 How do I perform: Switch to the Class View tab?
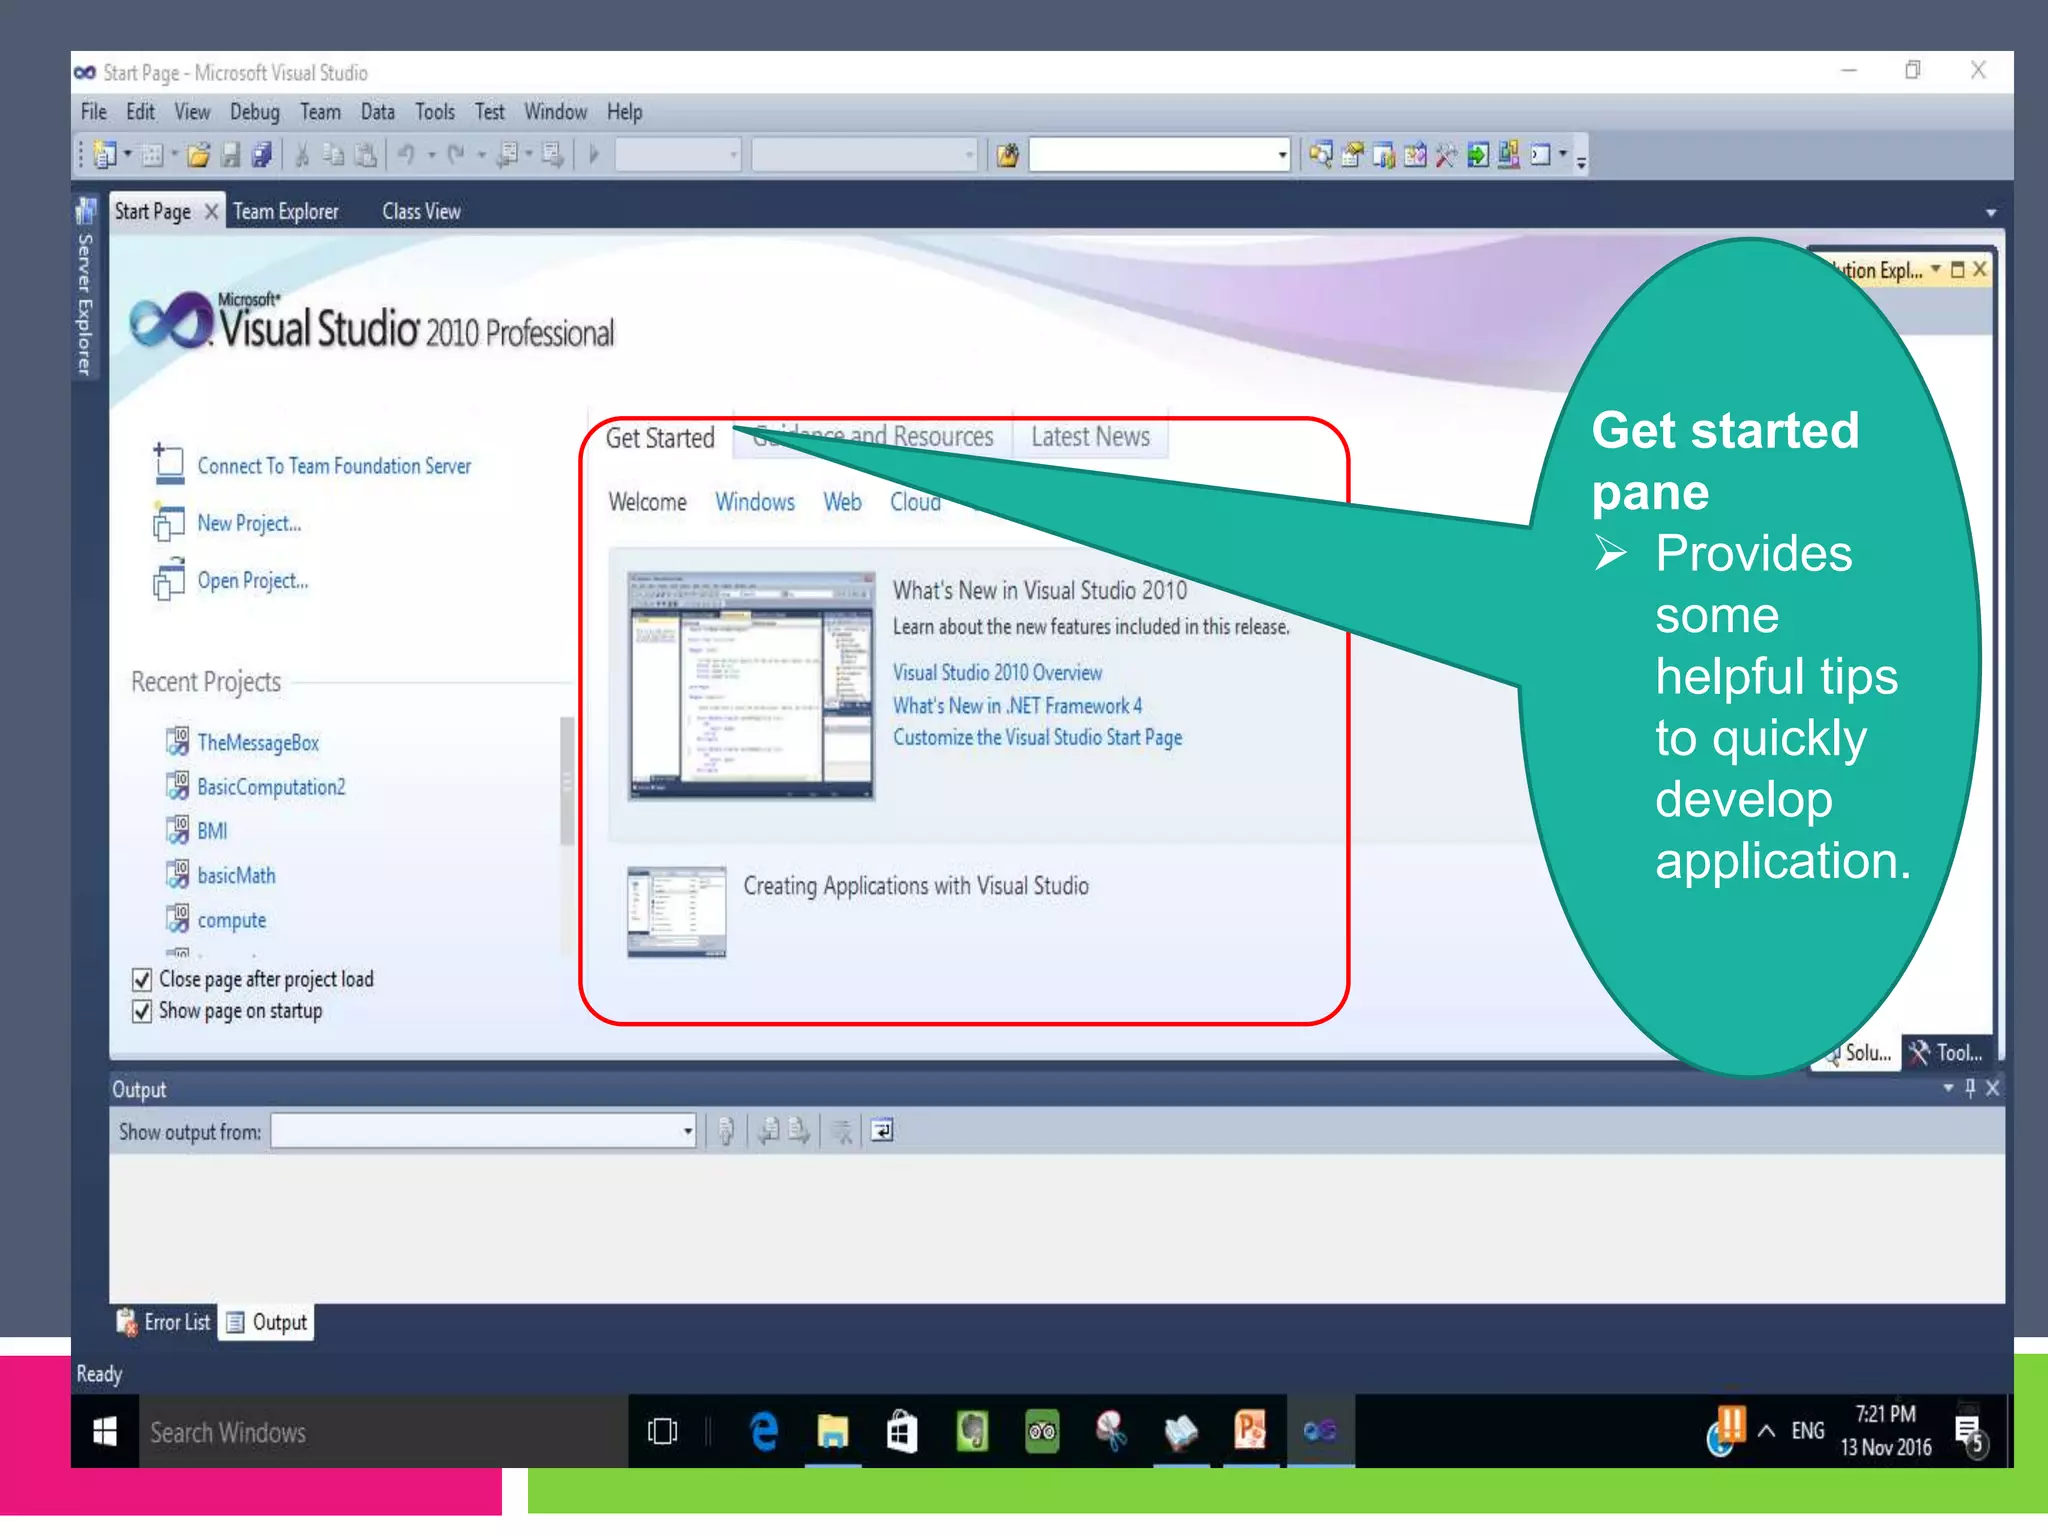click(421, 212)
